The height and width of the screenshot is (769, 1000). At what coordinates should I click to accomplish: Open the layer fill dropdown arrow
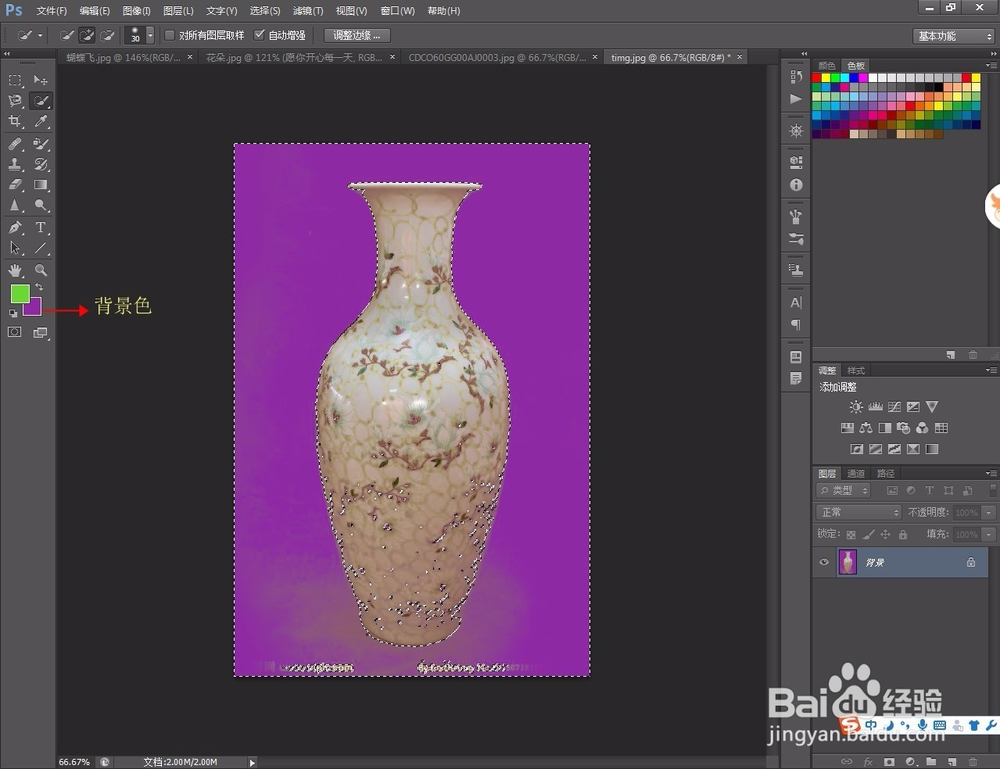(x=989, y=534)
